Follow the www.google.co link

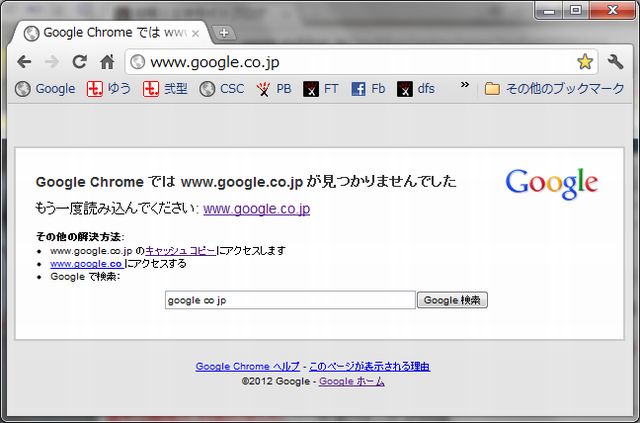coord(87,264)
